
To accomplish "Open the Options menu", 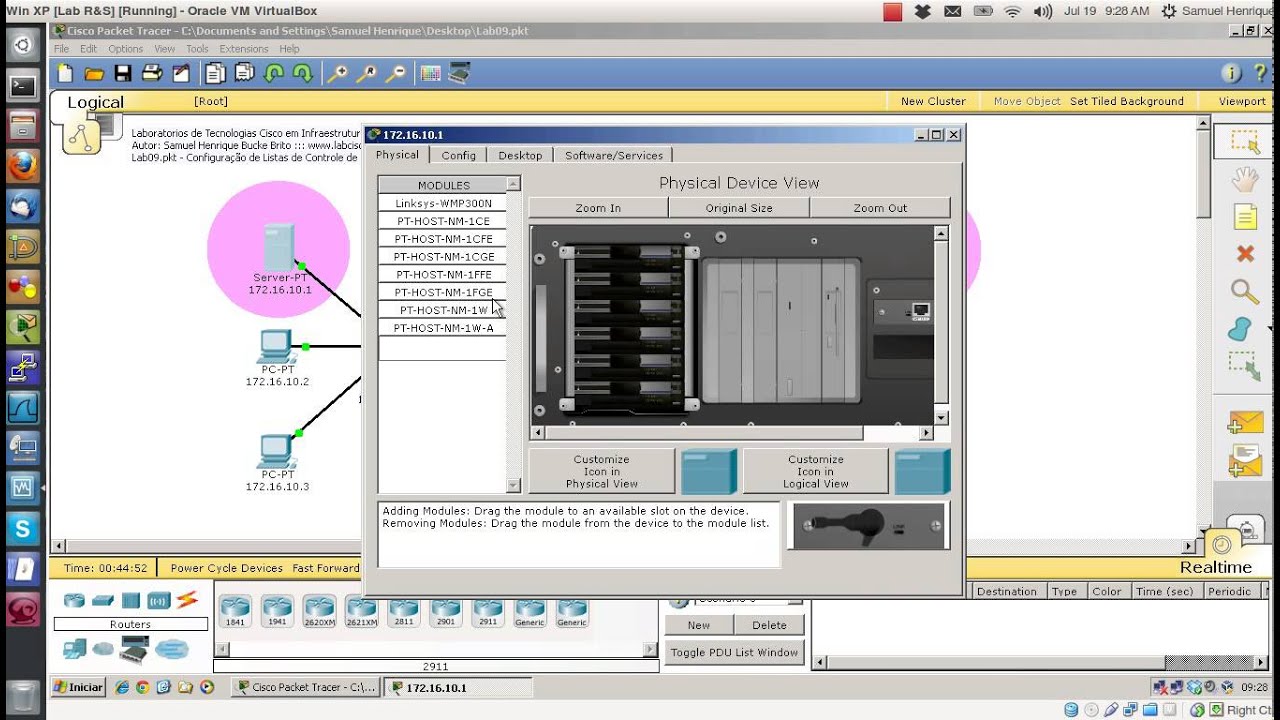I will [126, 48].
